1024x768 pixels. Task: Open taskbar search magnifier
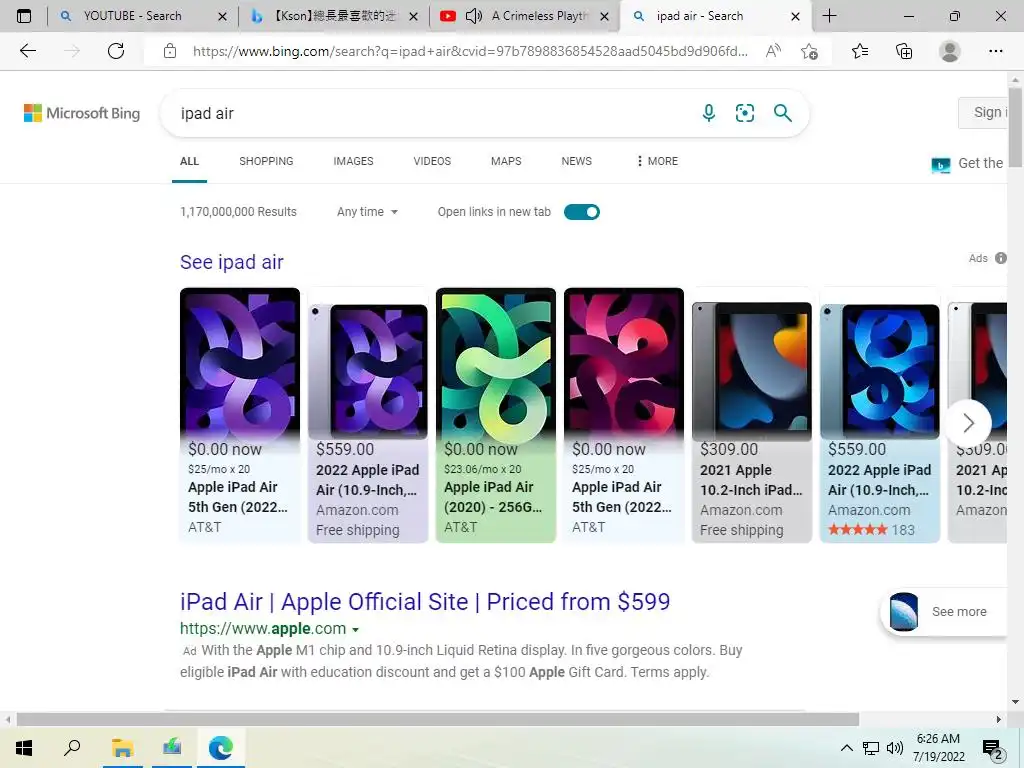pyautogui.click(x=72, y=747)
